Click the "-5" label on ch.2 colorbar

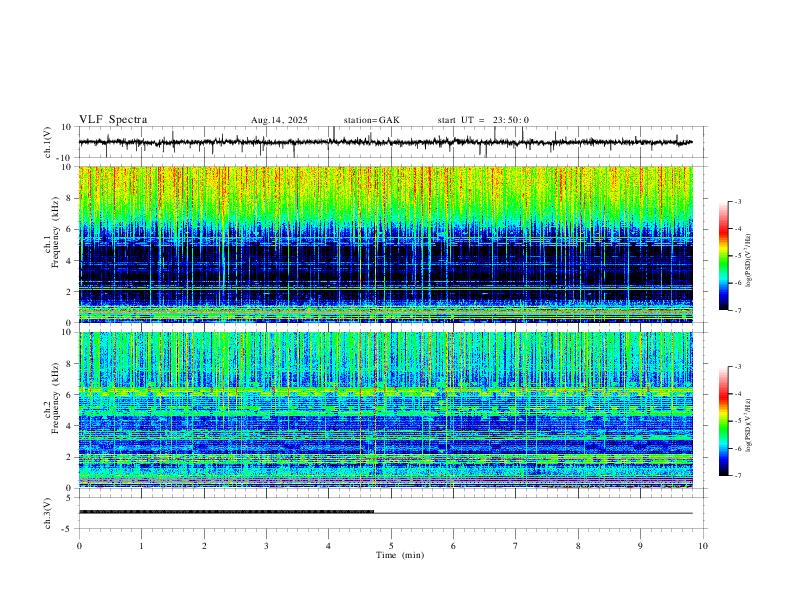pos(738,421)
